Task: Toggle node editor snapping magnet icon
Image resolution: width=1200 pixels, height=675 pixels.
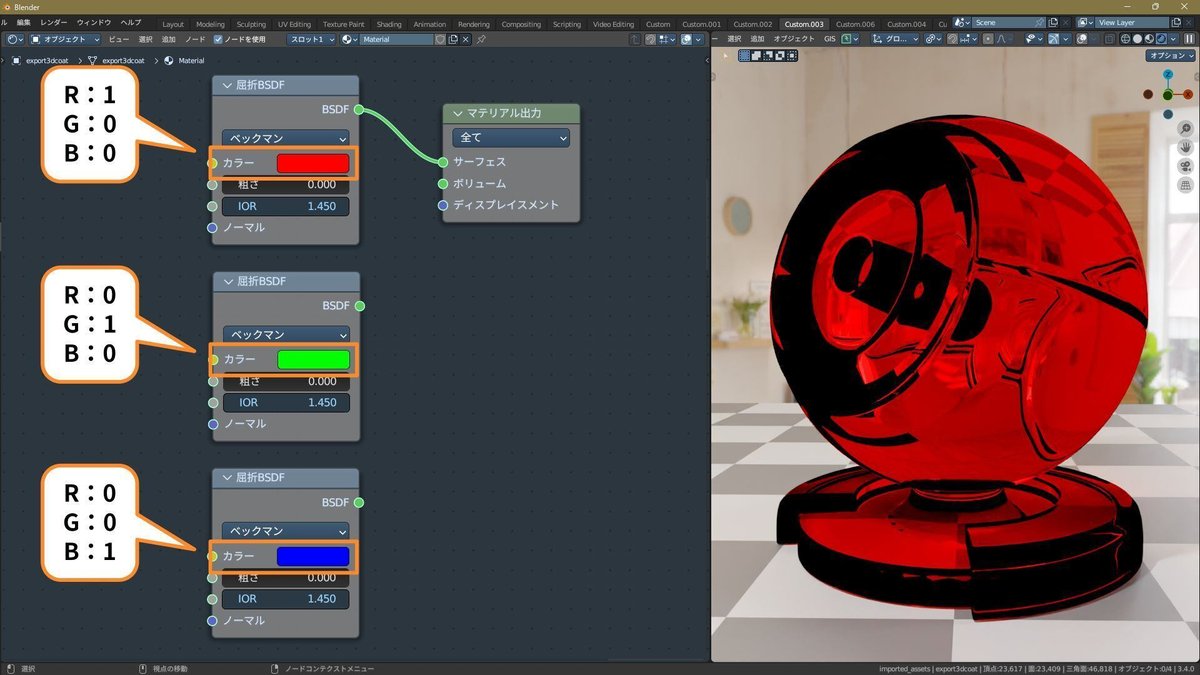Action: [x=651, y=39]
